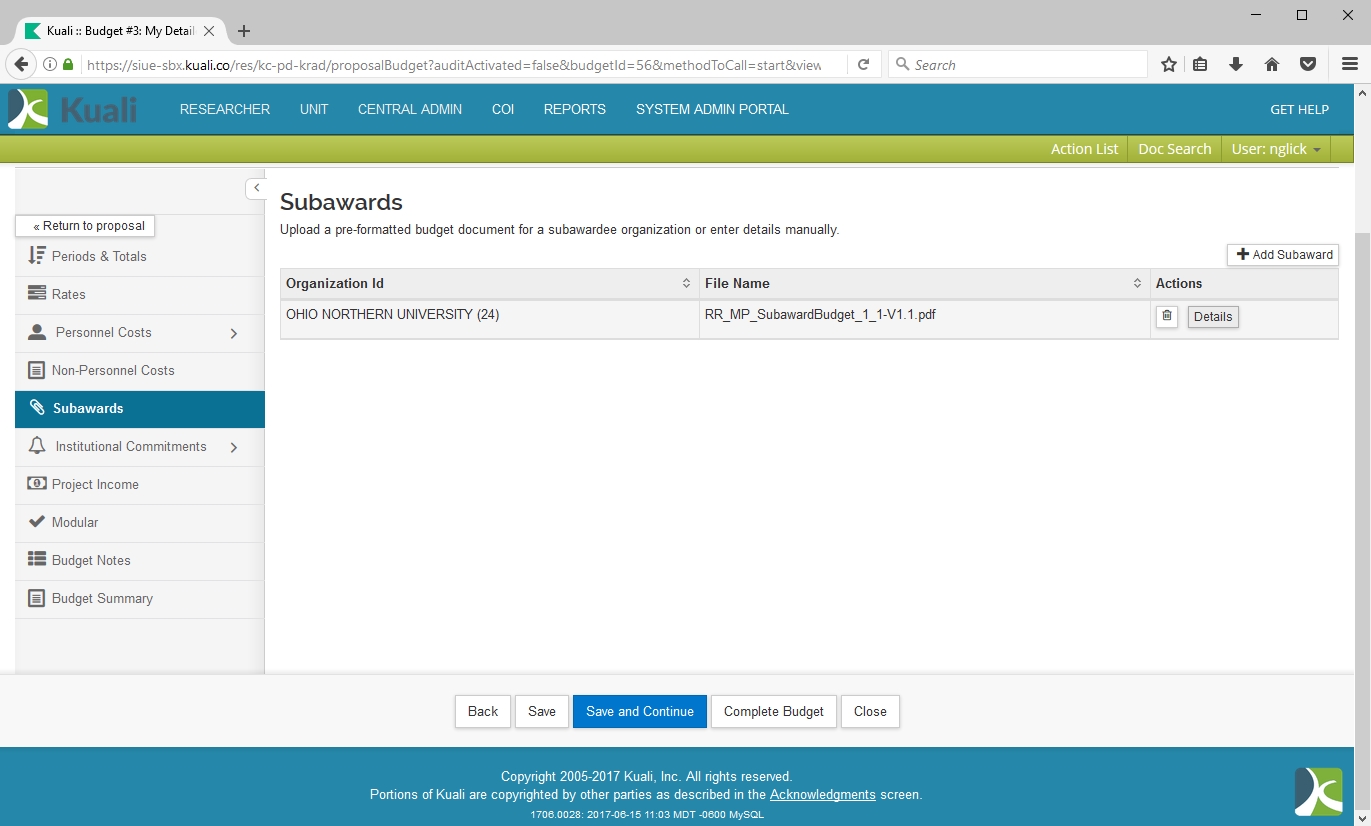Click the Kuali logo in header
Image resolution: width=1371 pixels, height=826 pixels.
pos(73,110)
